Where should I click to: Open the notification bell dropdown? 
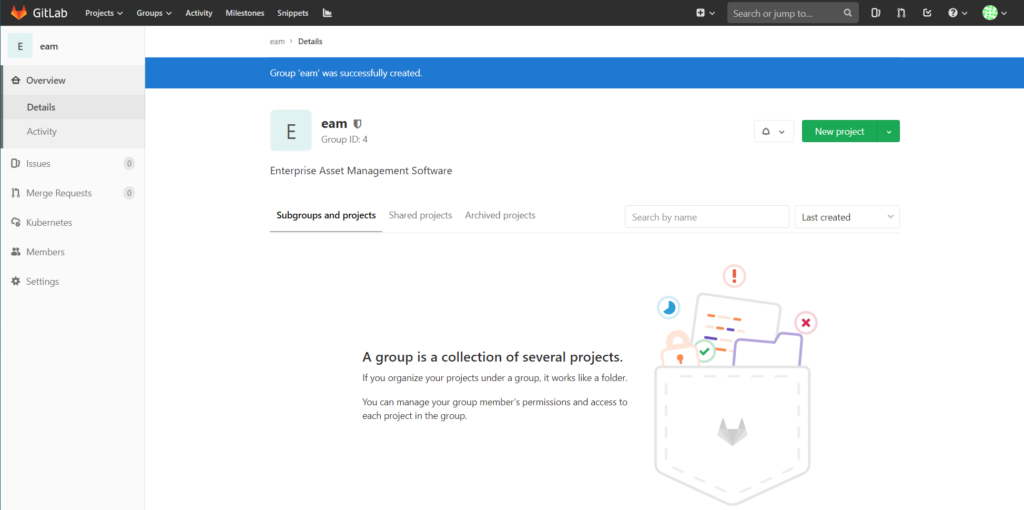click(773, 131)
